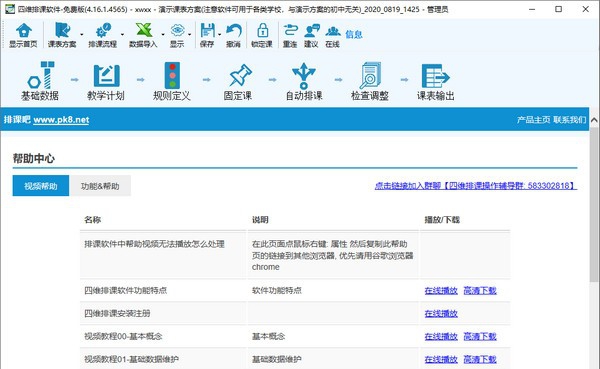Image resolution: width=600 pixels, height=369 pixels.
Task: Play 四维排课安装注册 online via 在线播放
Action: coord(441,313)
